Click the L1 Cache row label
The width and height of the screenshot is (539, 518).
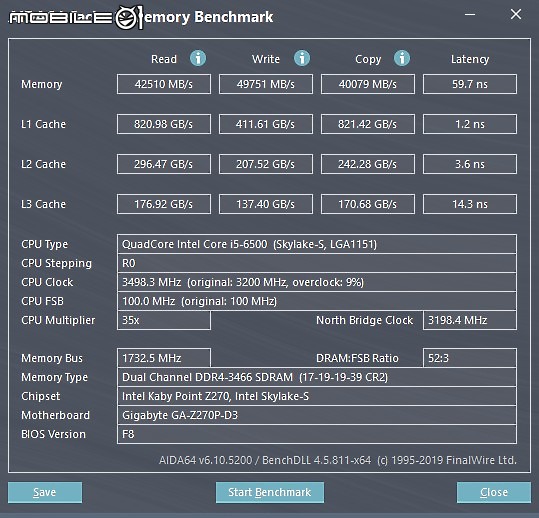tap(43, 124)
